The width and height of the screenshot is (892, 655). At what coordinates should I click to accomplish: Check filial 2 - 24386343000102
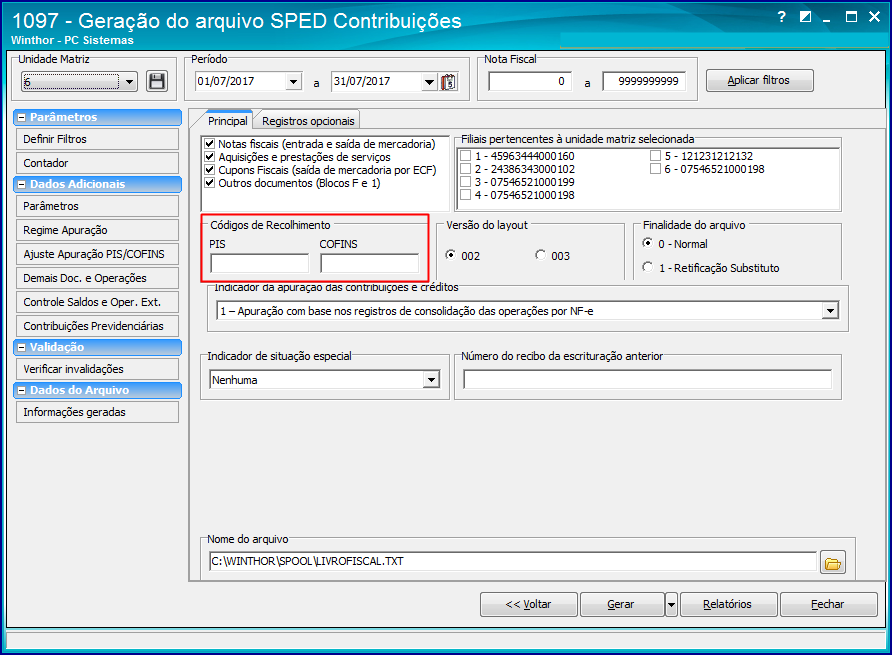465,169
